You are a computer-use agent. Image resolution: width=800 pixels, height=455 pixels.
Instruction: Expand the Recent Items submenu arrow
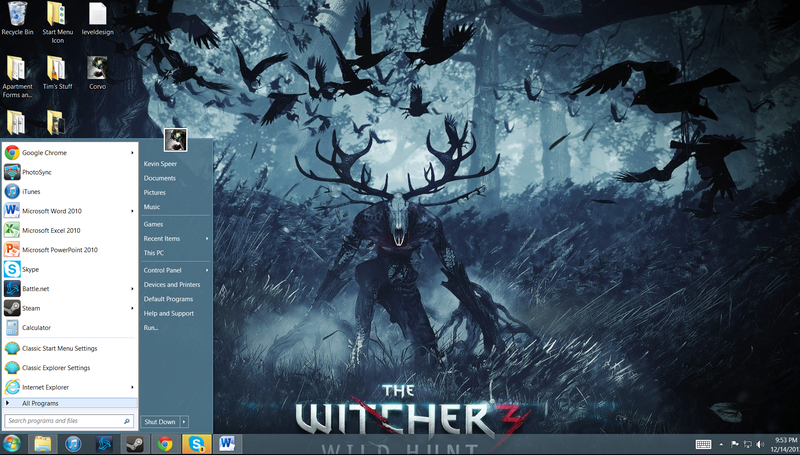(207, 238)
